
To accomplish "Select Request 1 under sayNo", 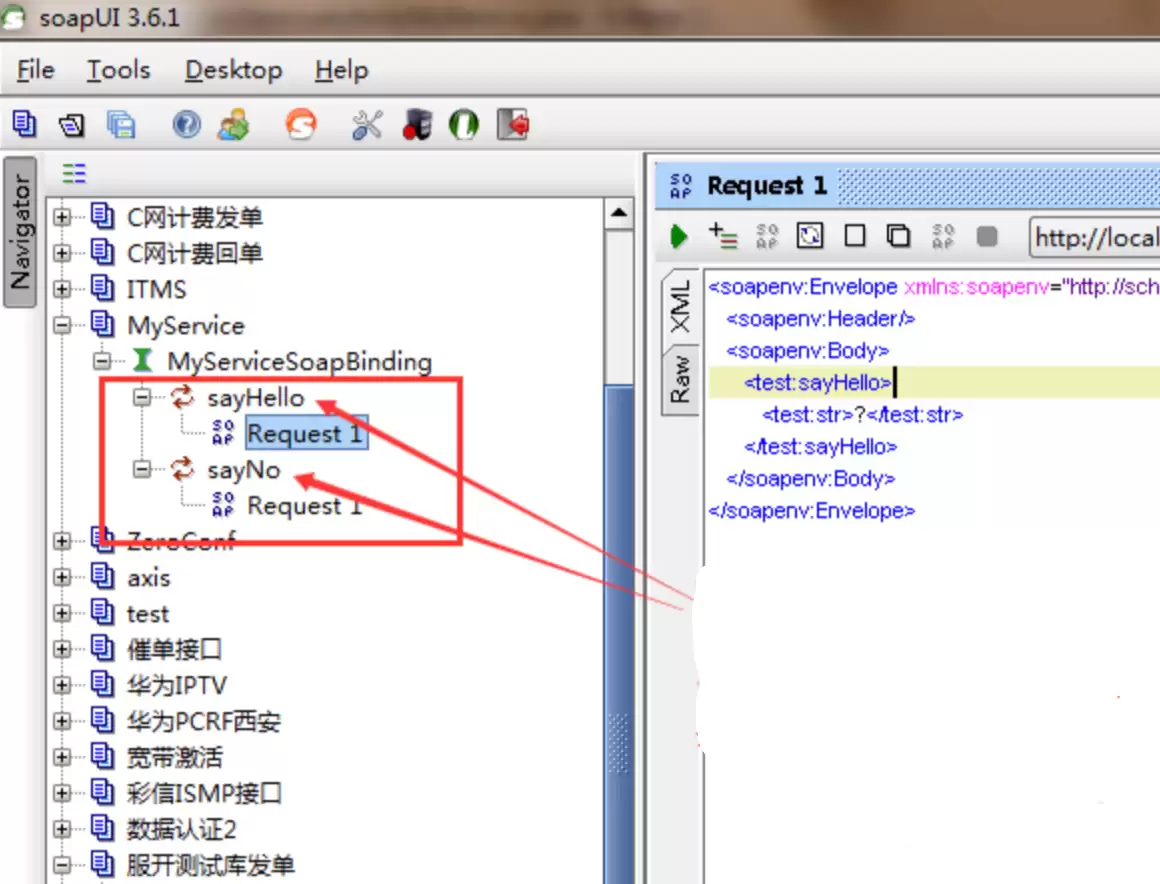I will 304,506.
